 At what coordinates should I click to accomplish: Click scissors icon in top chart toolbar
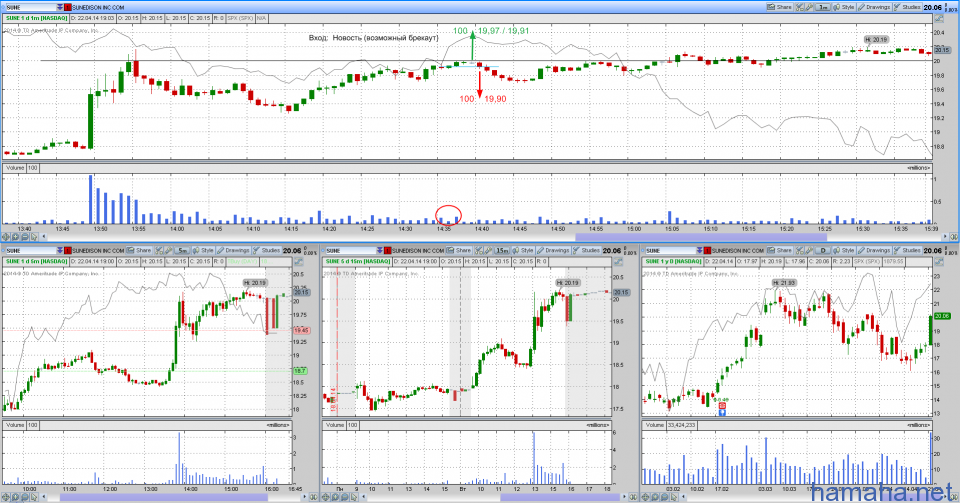(x=802, y=6)
